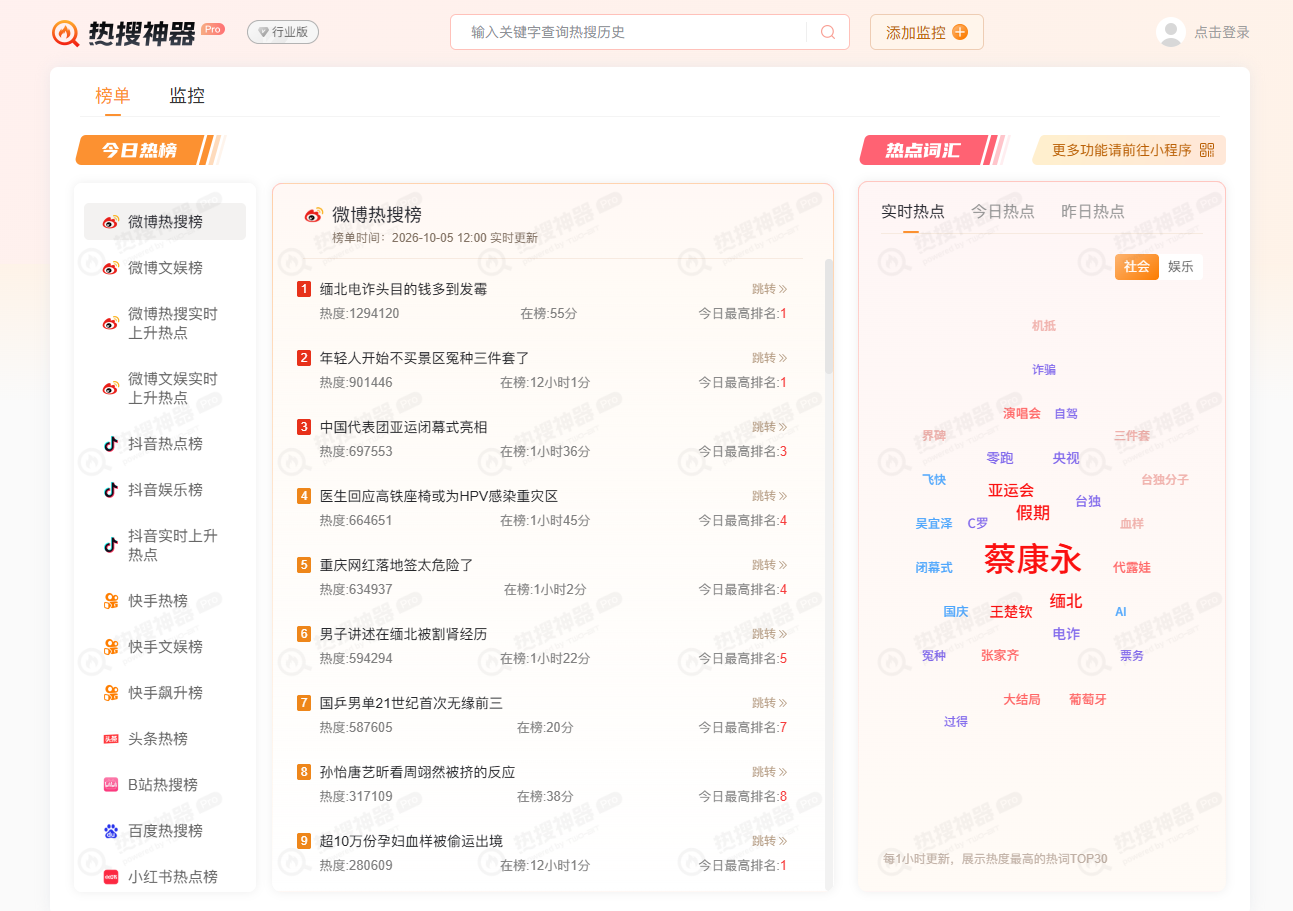Click the Weibo icon beside 微博文娱榜
The width and height of the screenshot is (1293, 911).
[111, 268]
